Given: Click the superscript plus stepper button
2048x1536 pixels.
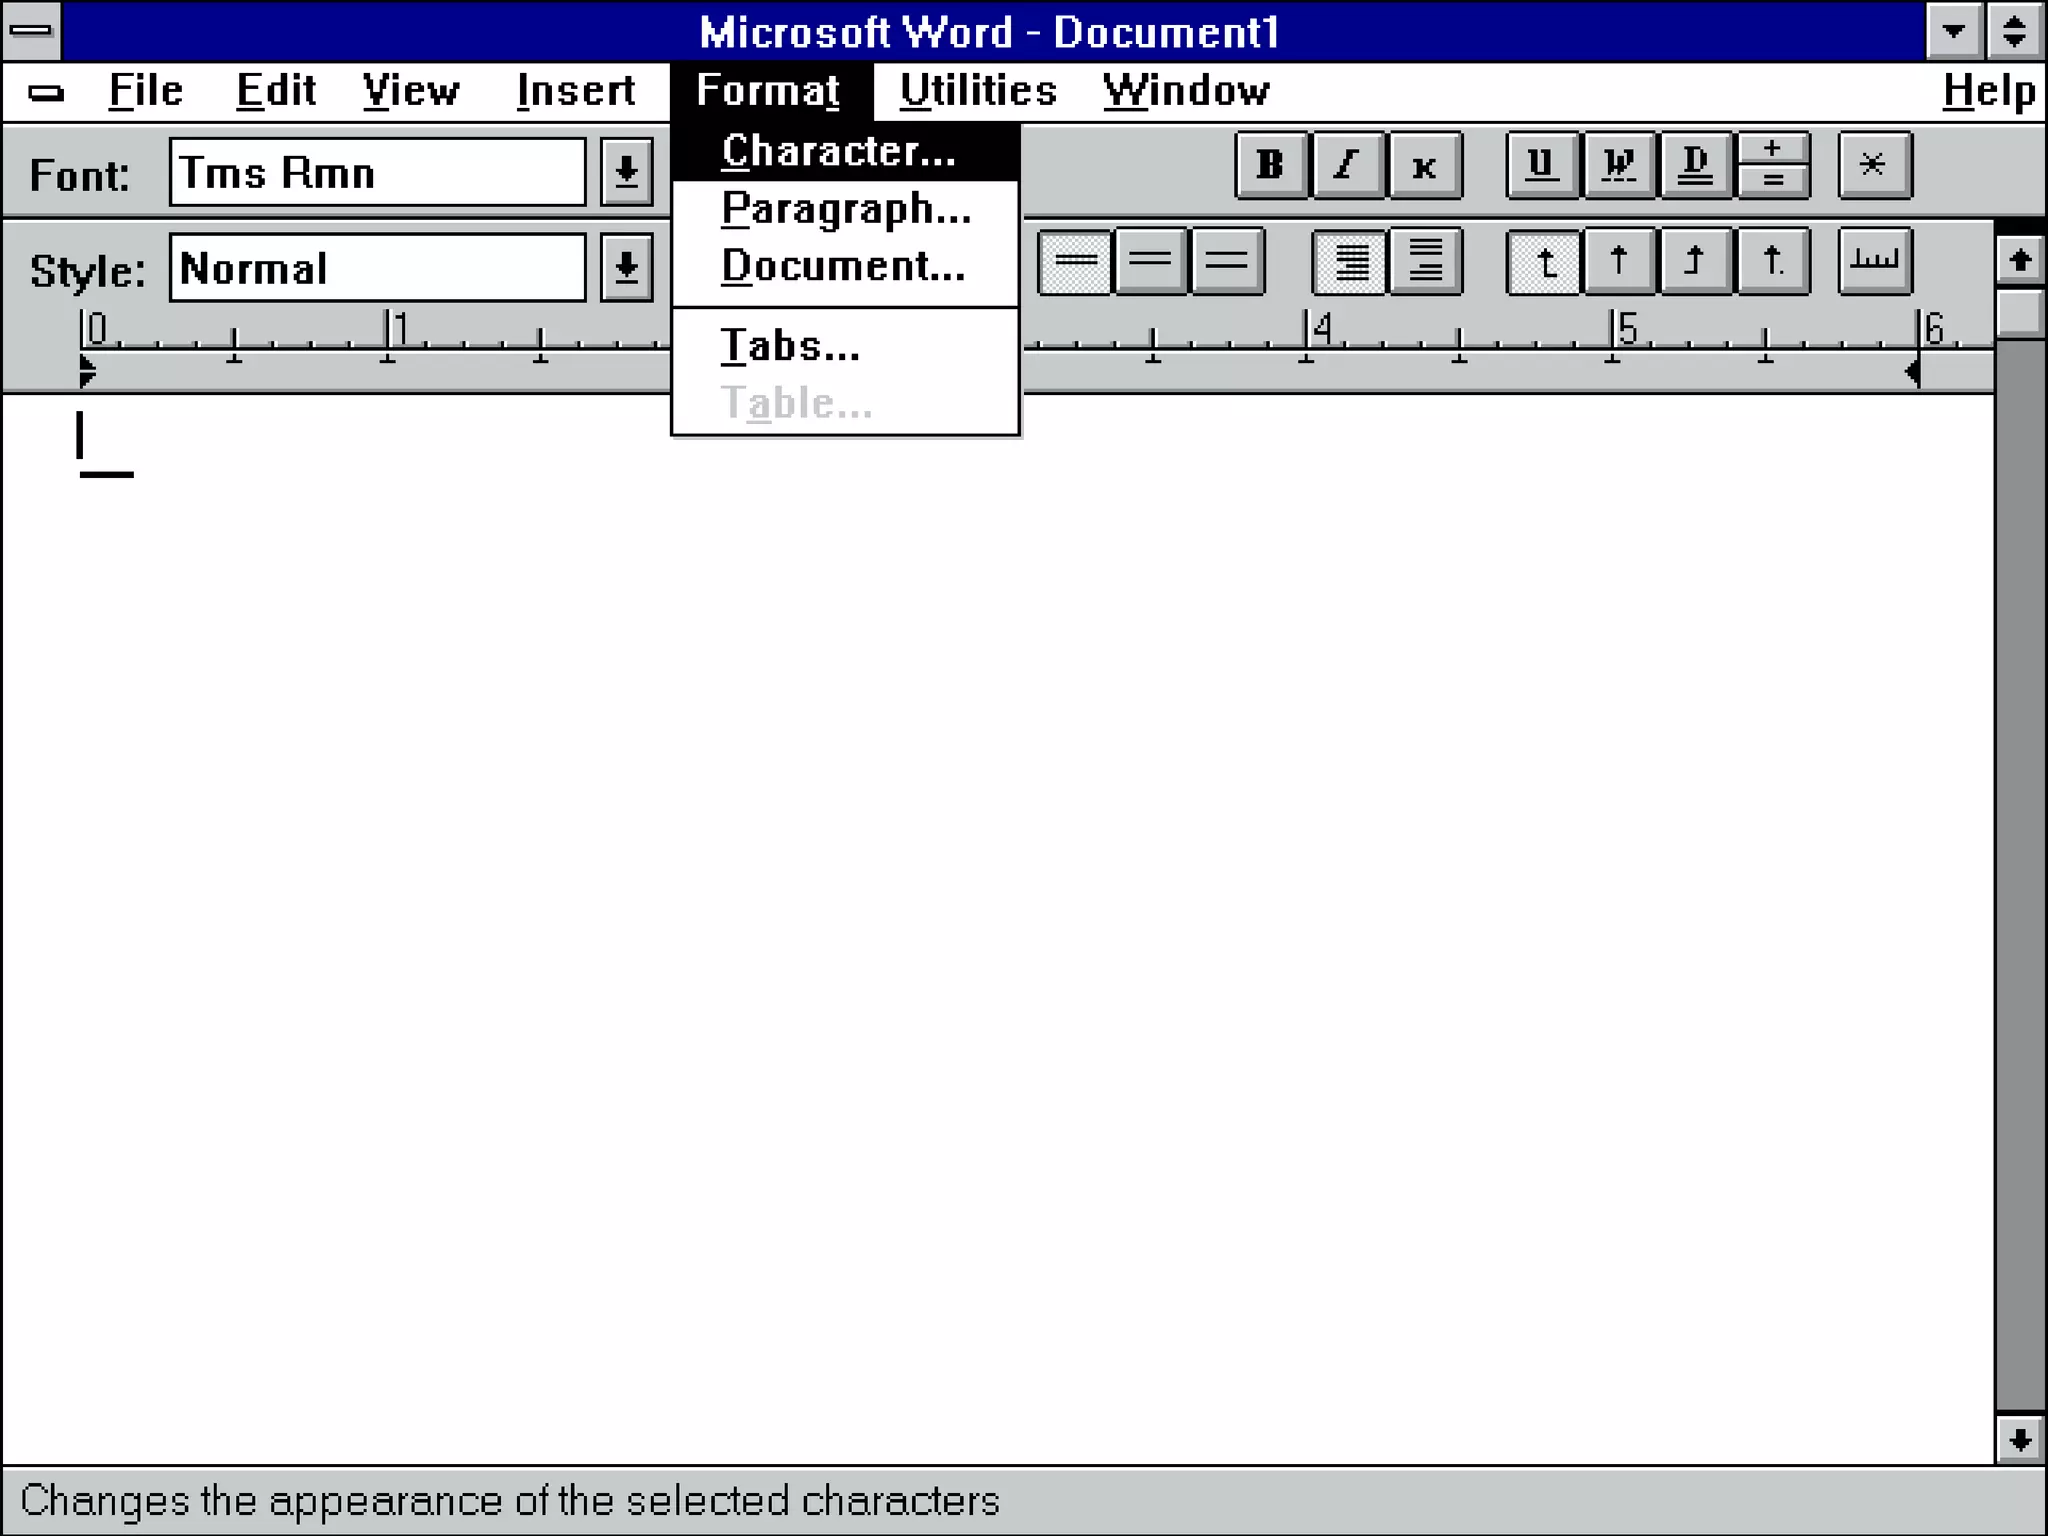Looking at the screenshot, I should (1773, 149).
